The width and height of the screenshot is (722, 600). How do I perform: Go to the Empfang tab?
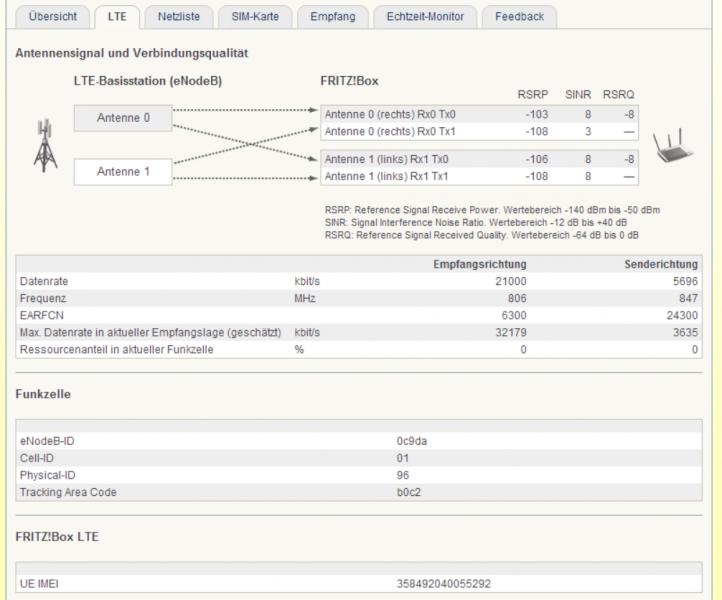coord(332,17)
